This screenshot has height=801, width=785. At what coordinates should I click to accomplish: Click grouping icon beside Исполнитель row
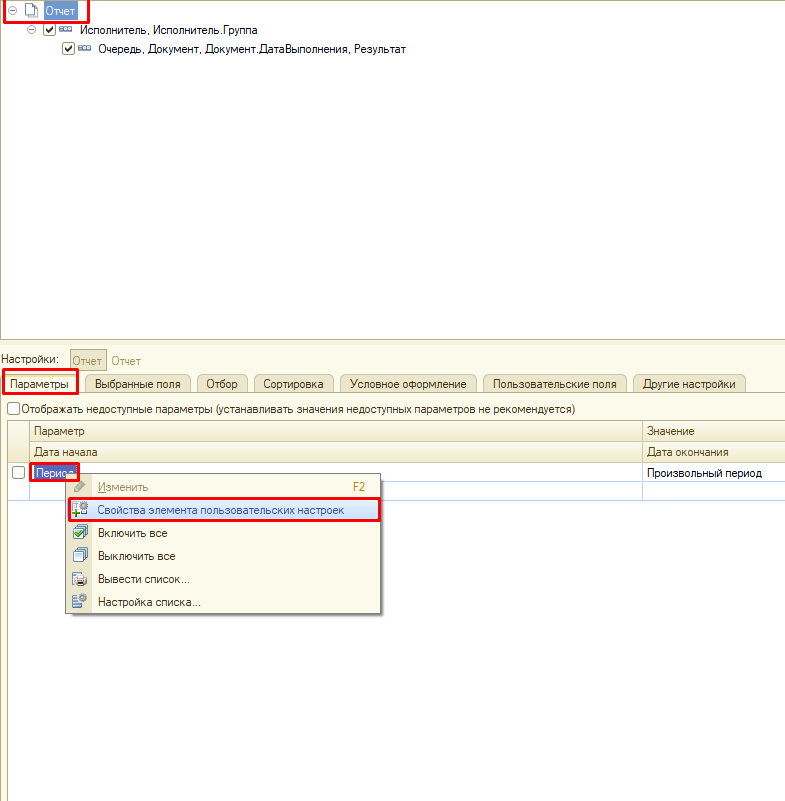click(x=65, y=29)
